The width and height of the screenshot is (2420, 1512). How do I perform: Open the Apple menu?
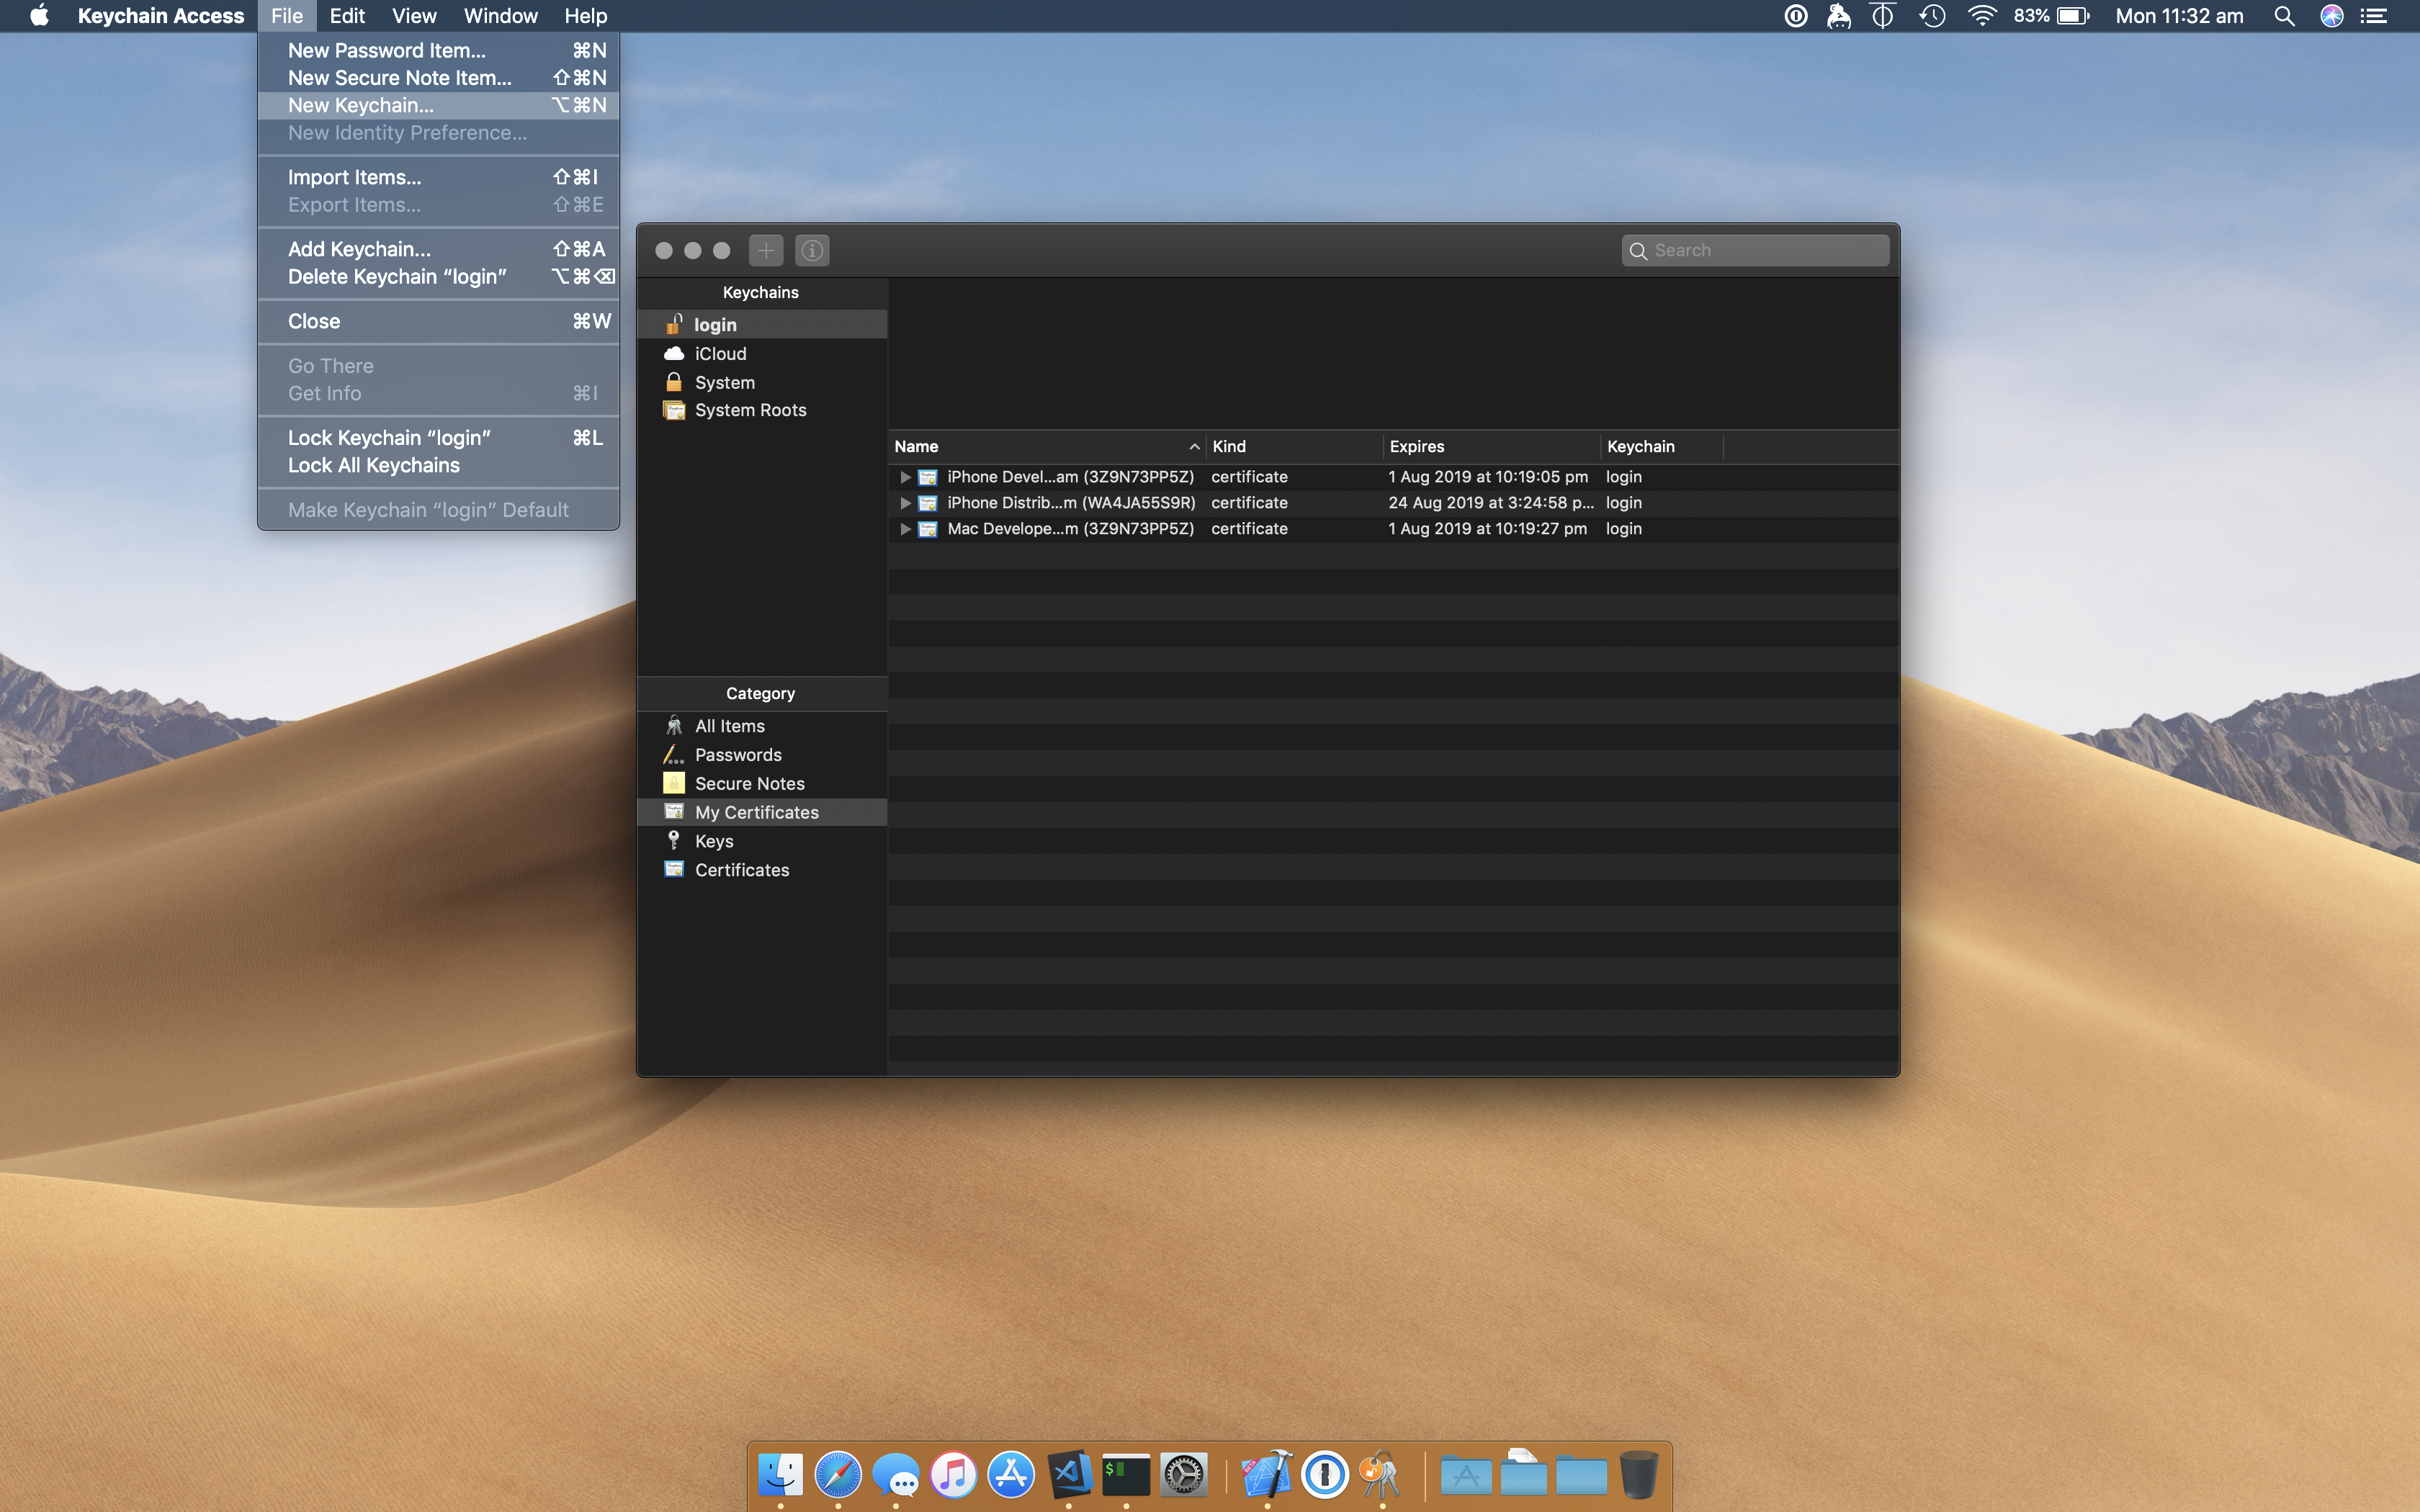pos(39,16)
